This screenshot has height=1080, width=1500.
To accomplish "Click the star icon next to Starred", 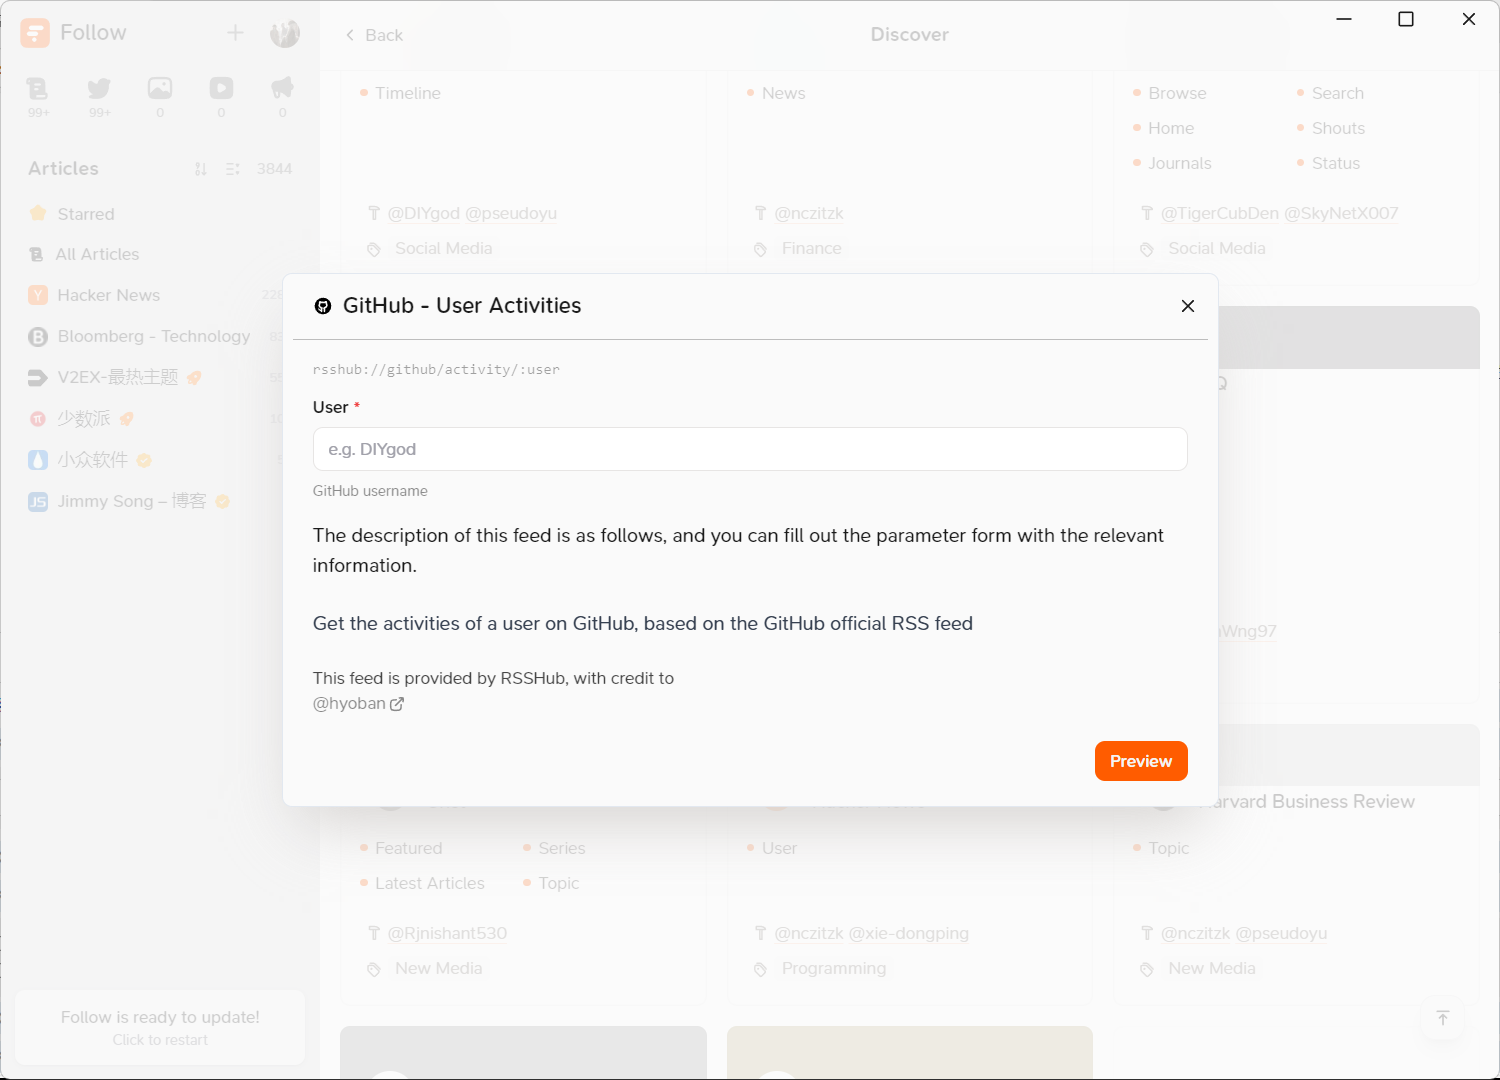I will tap(38, 213).
